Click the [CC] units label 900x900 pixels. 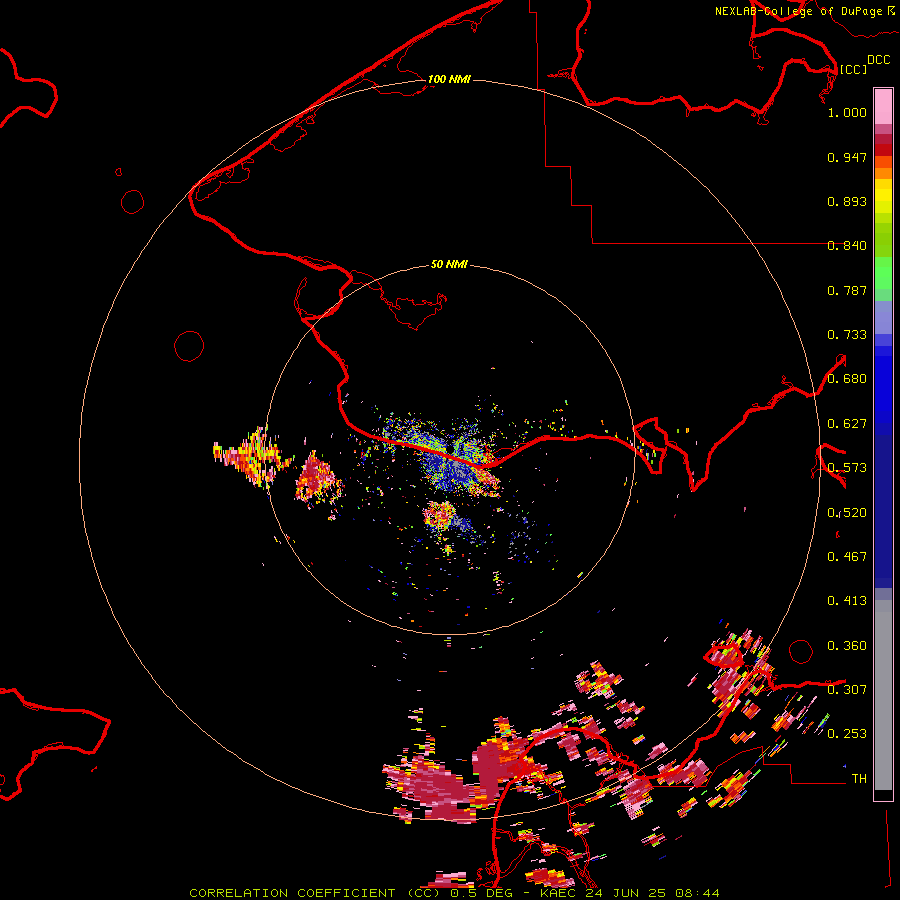point(853,69)
